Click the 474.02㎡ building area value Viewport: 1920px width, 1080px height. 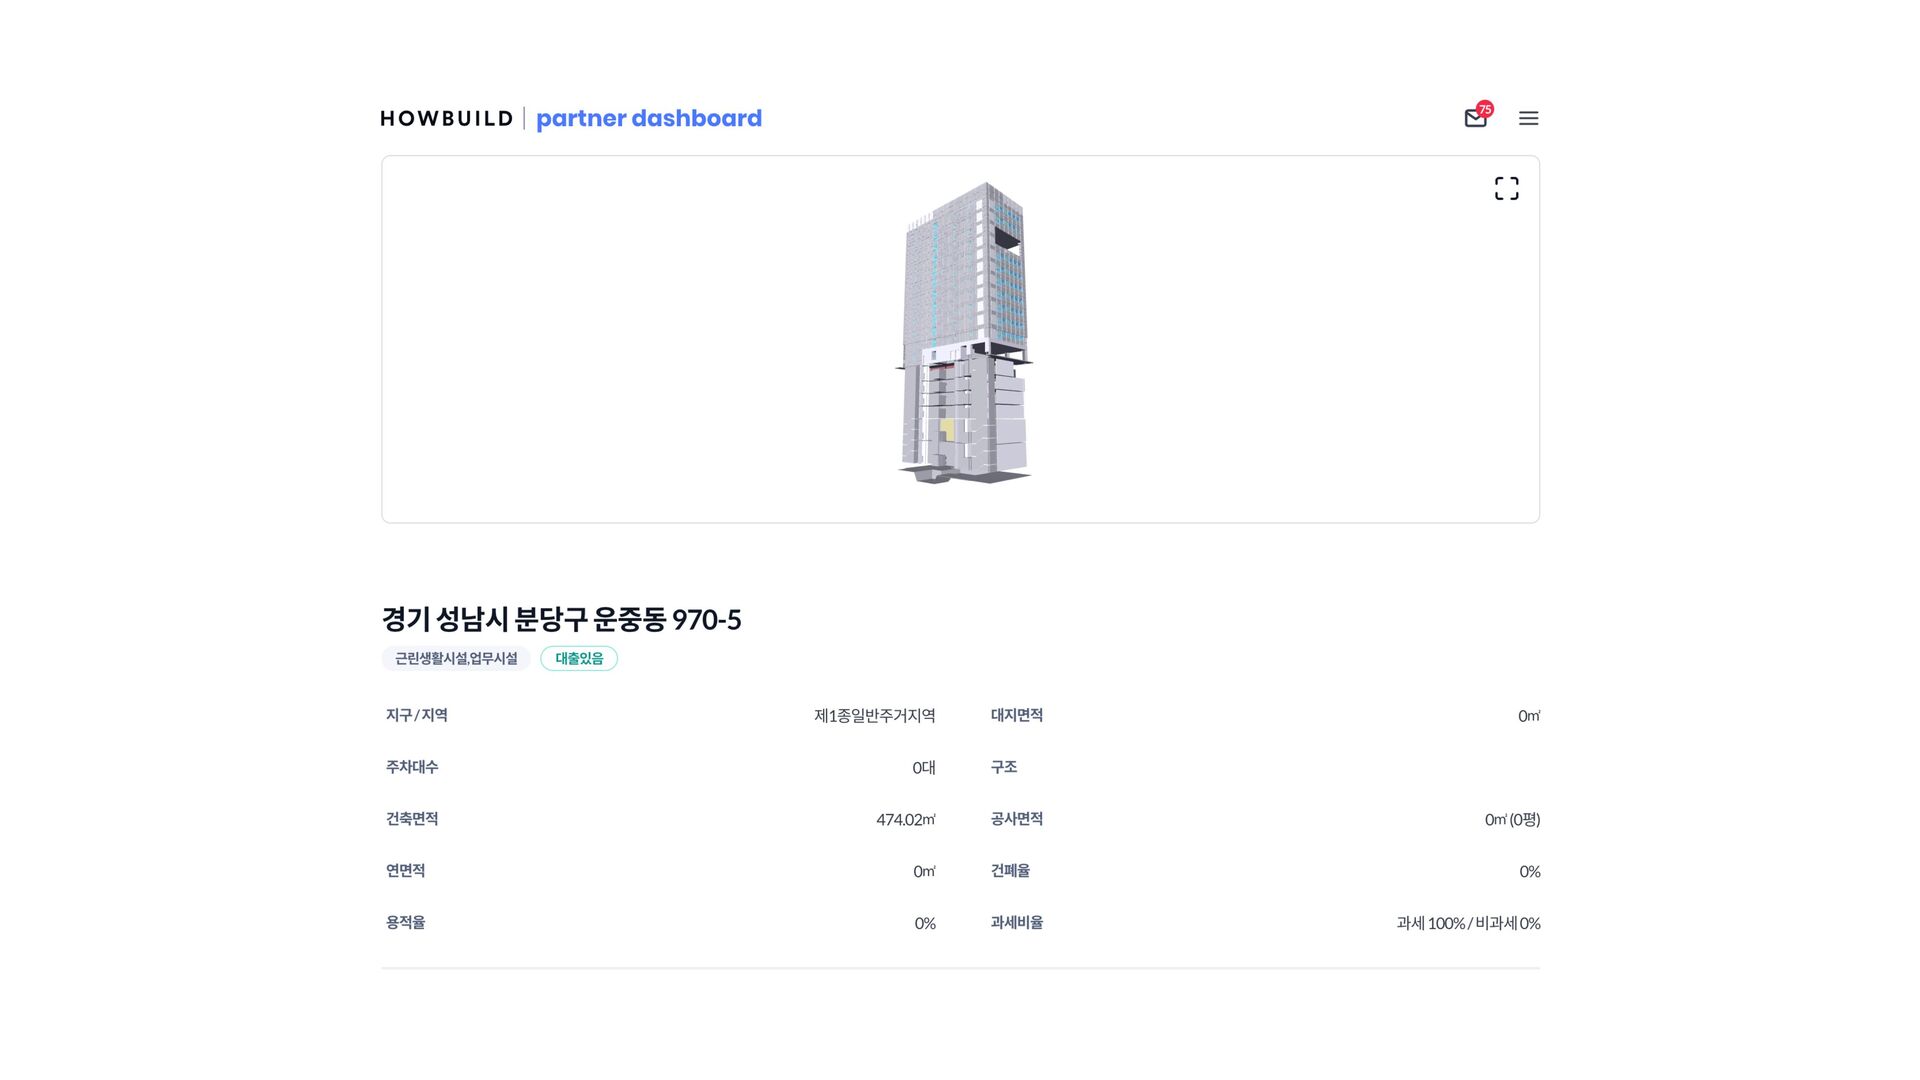[905, 819]
